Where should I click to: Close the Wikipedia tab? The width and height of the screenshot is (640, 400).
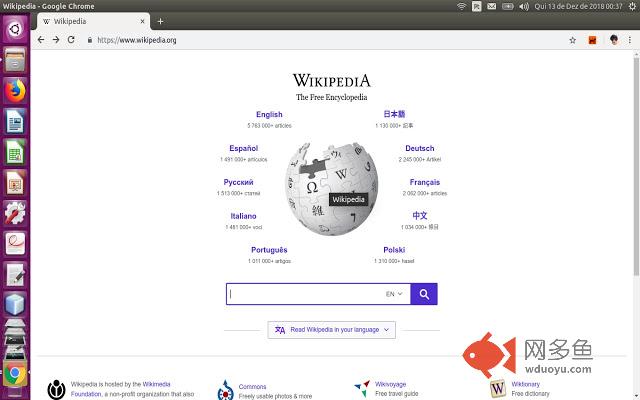[142, 21]
